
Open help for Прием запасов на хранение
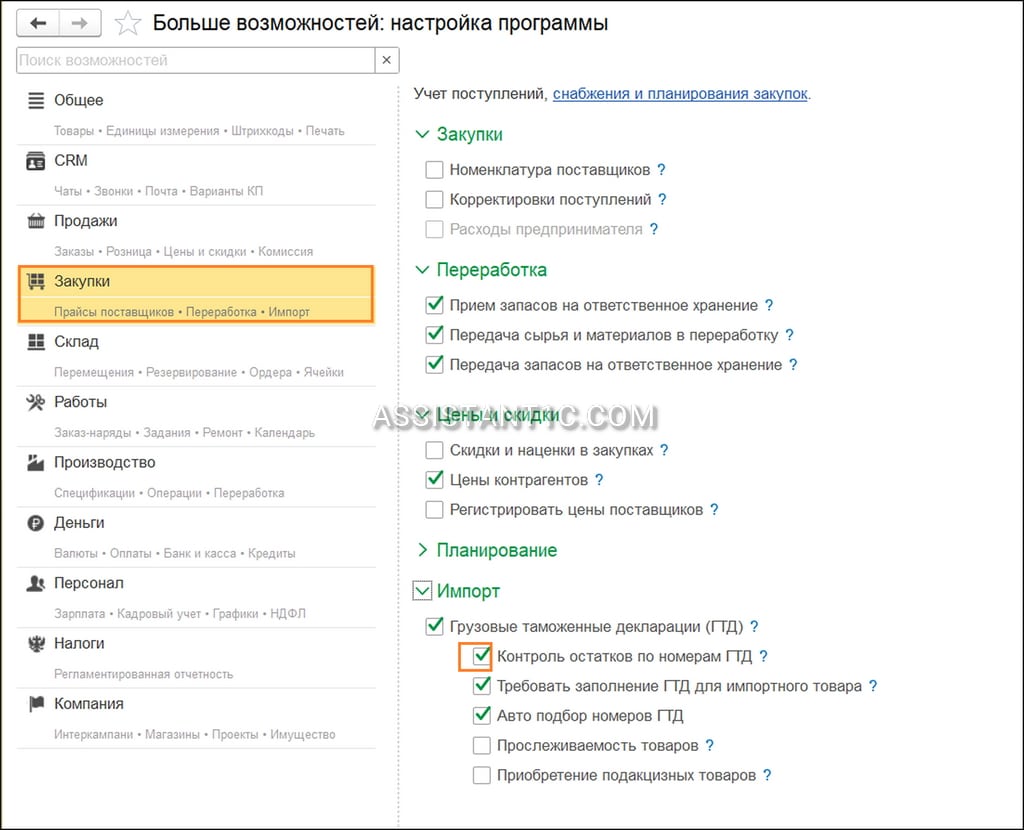click(769, 305)
